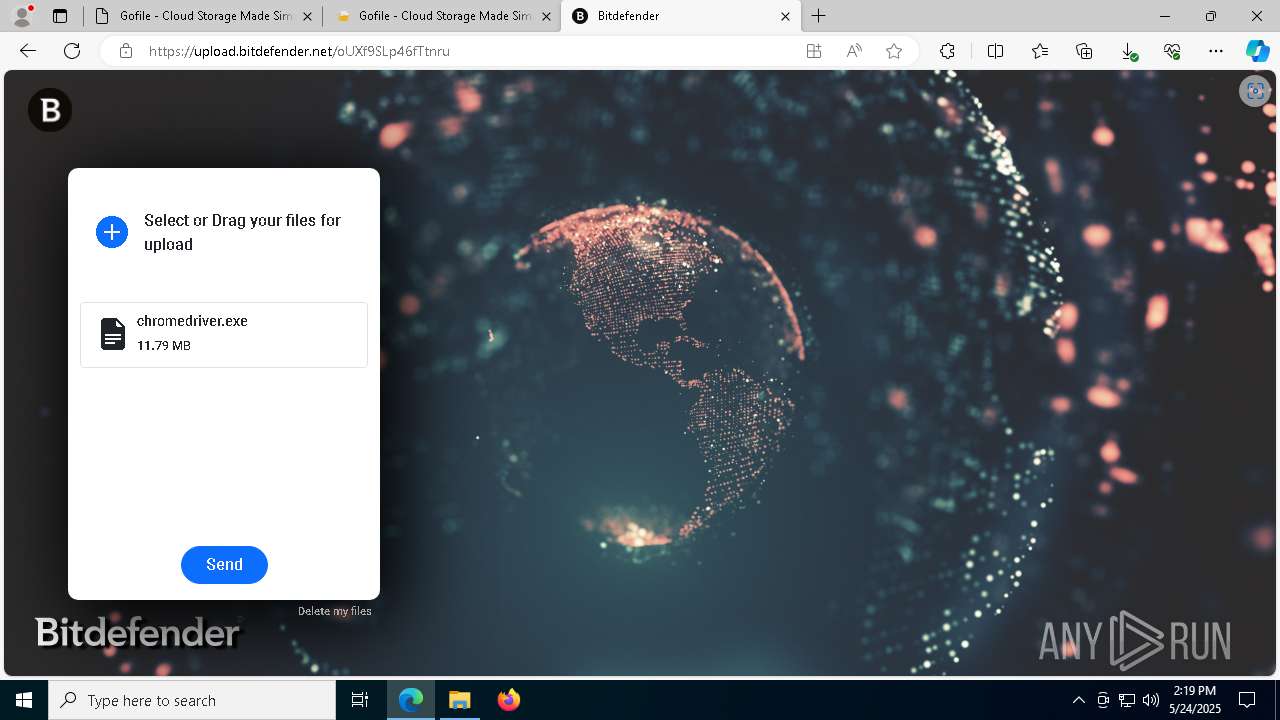1280x720 pixels.
Task: Close the Bitdefender tab
Action: (x=785, y=16)
